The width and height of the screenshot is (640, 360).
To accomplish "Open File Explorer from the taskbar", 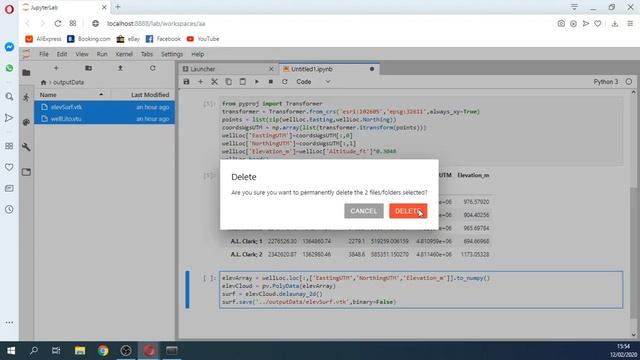I will [80, 351].
